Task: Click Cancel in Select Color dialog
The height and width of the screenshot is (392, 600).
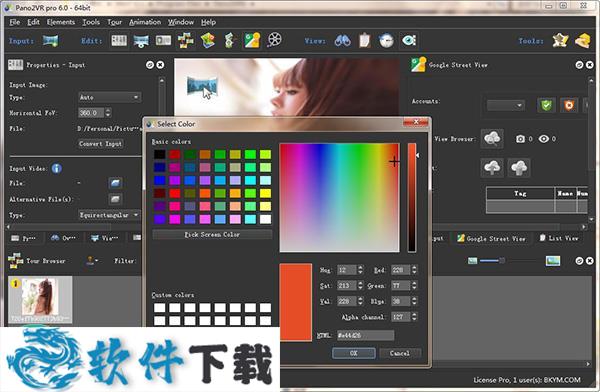Action: coord(400,353)
